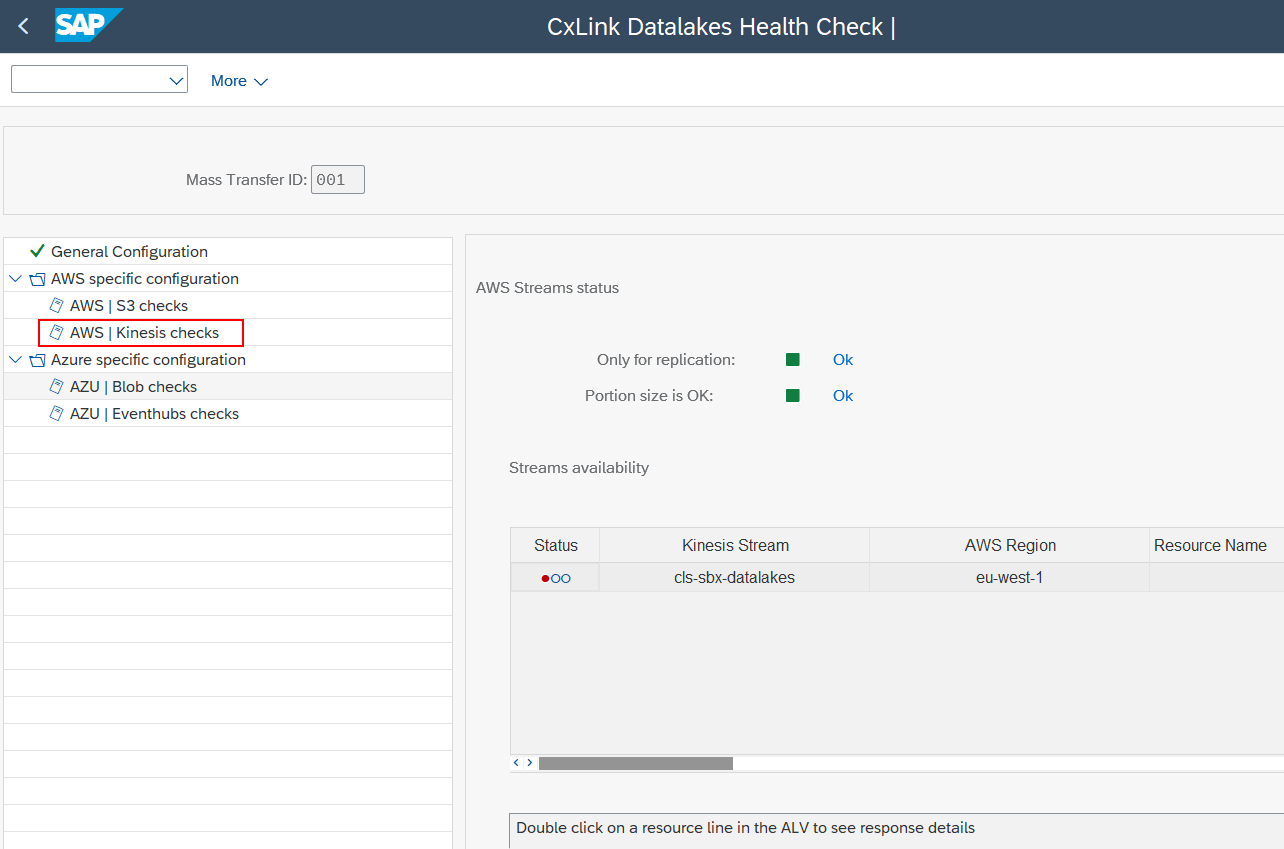Image resolution: width=1284 pixels, height=849 pixels.
Task: Click the AWS specific configuration folder icon
Action: coord(37,279)
